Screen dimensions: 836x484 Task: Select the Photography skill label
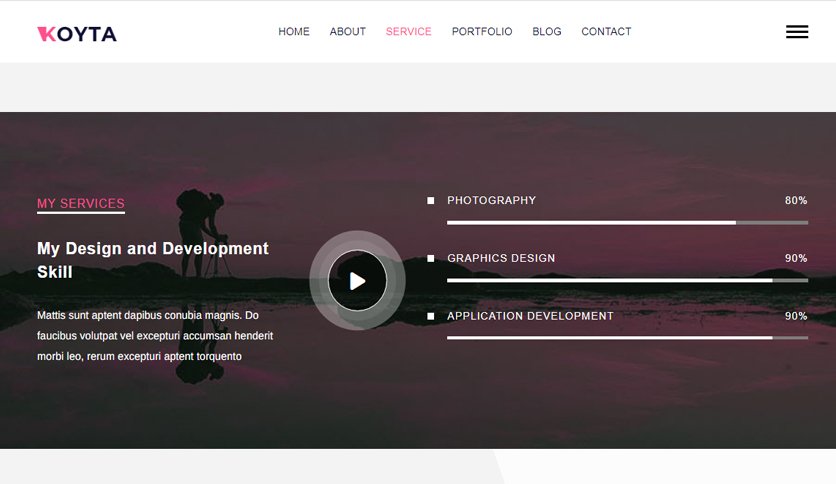click(492, 200)
